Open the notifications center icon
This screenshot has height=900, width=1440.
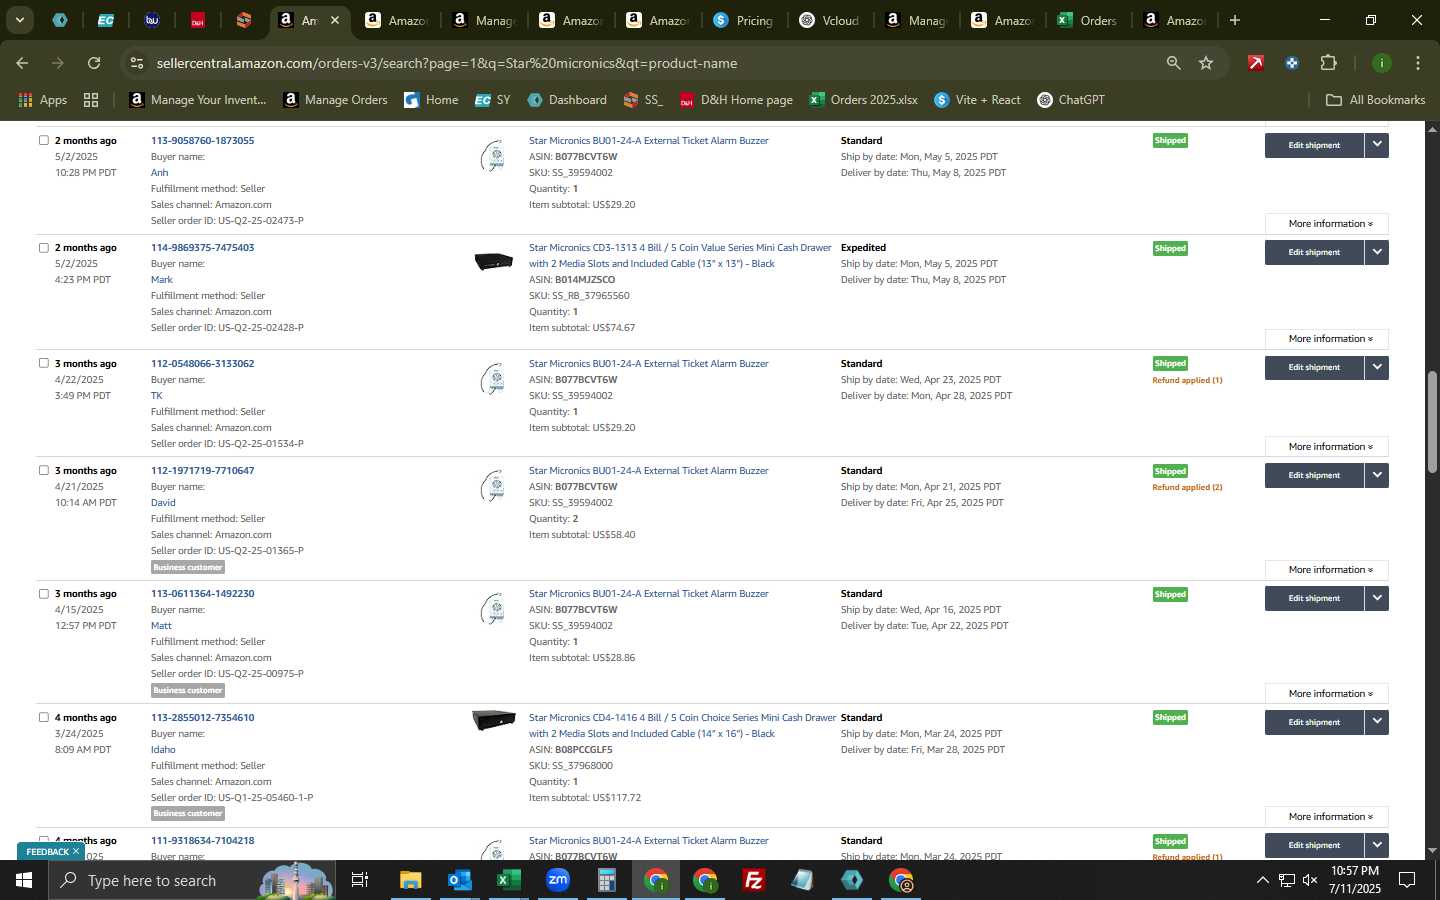coord(1407,880)
